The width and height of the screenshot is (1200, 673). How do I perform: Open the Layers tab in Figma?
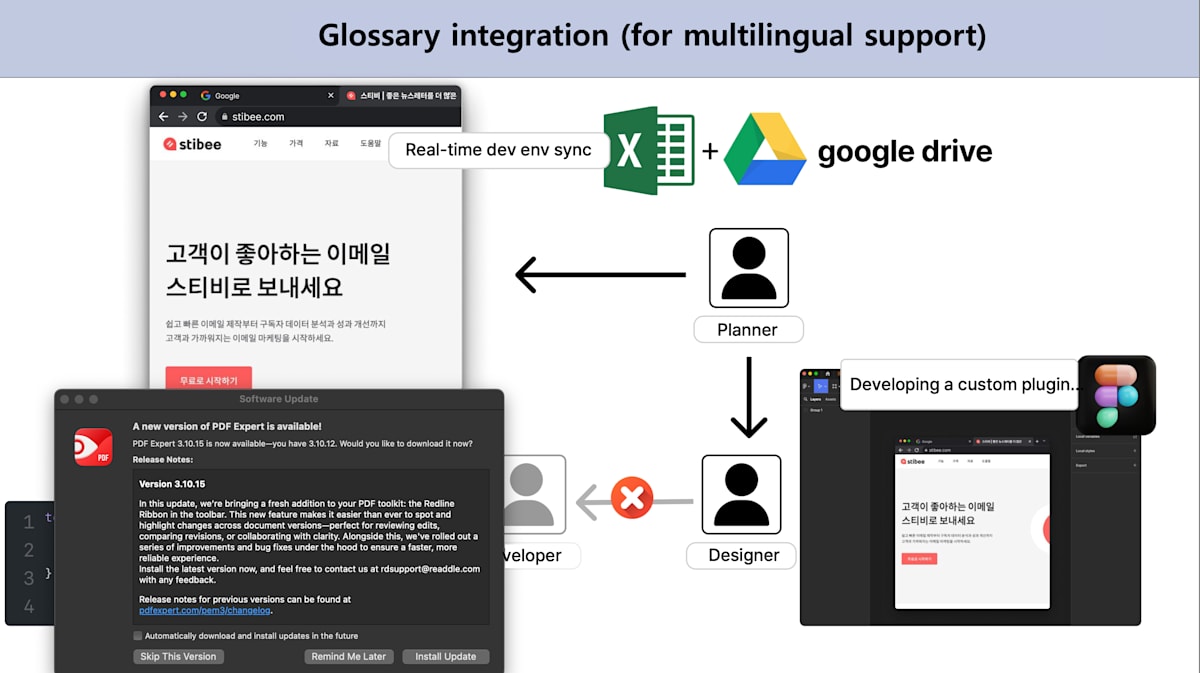(814, 398)
